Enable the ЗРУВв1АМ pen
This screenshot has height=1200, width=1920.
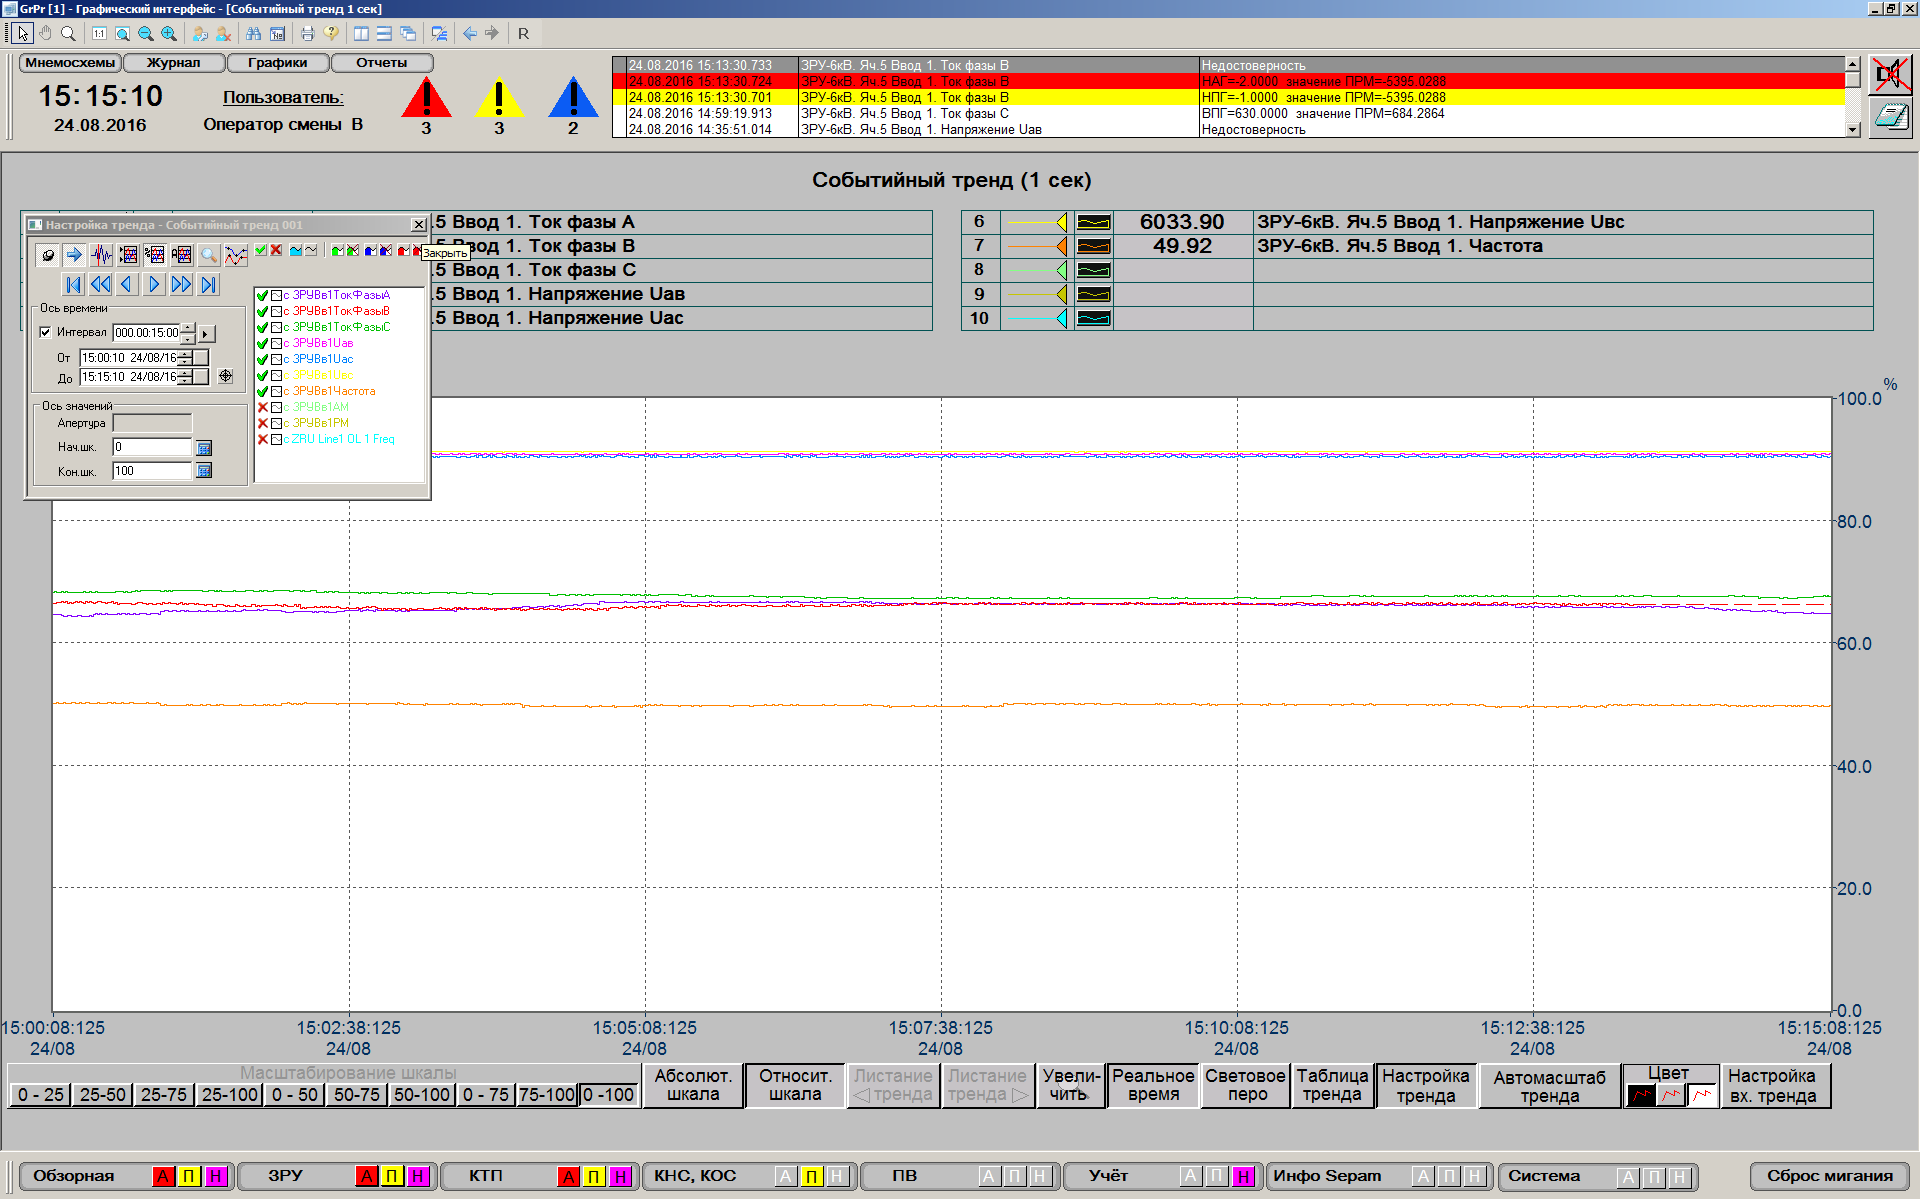click(x=263, y=407)
